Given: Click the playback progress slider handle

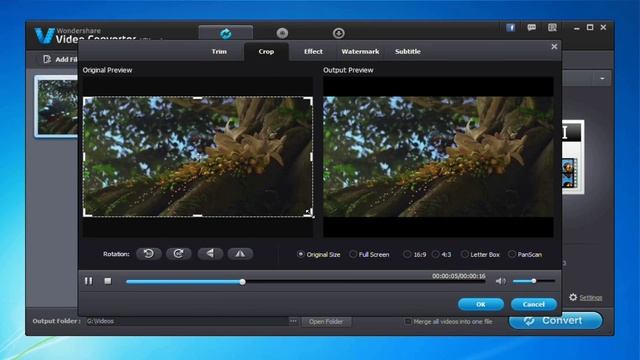Looking at the screenshot, I should (242, 282).
